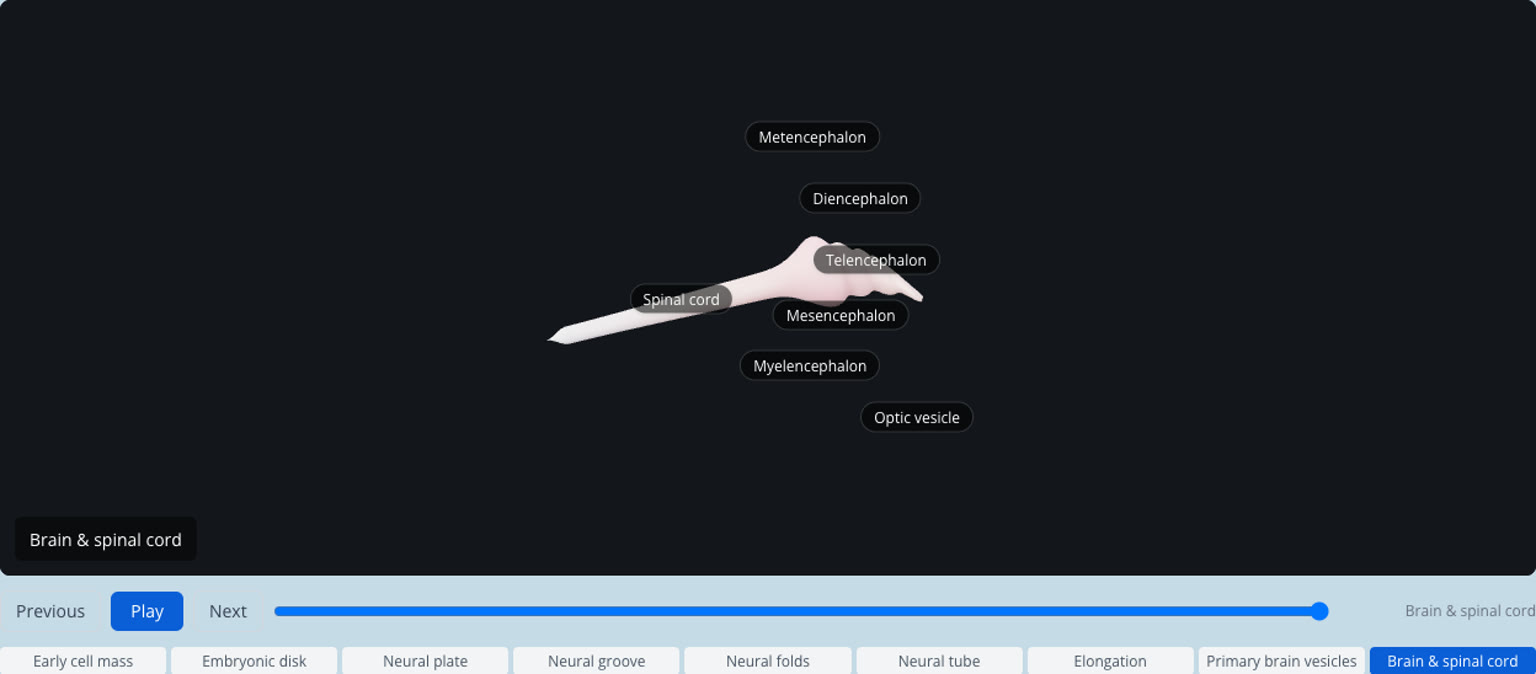Select Brain & spinal cord tab

coord(1452,661)
